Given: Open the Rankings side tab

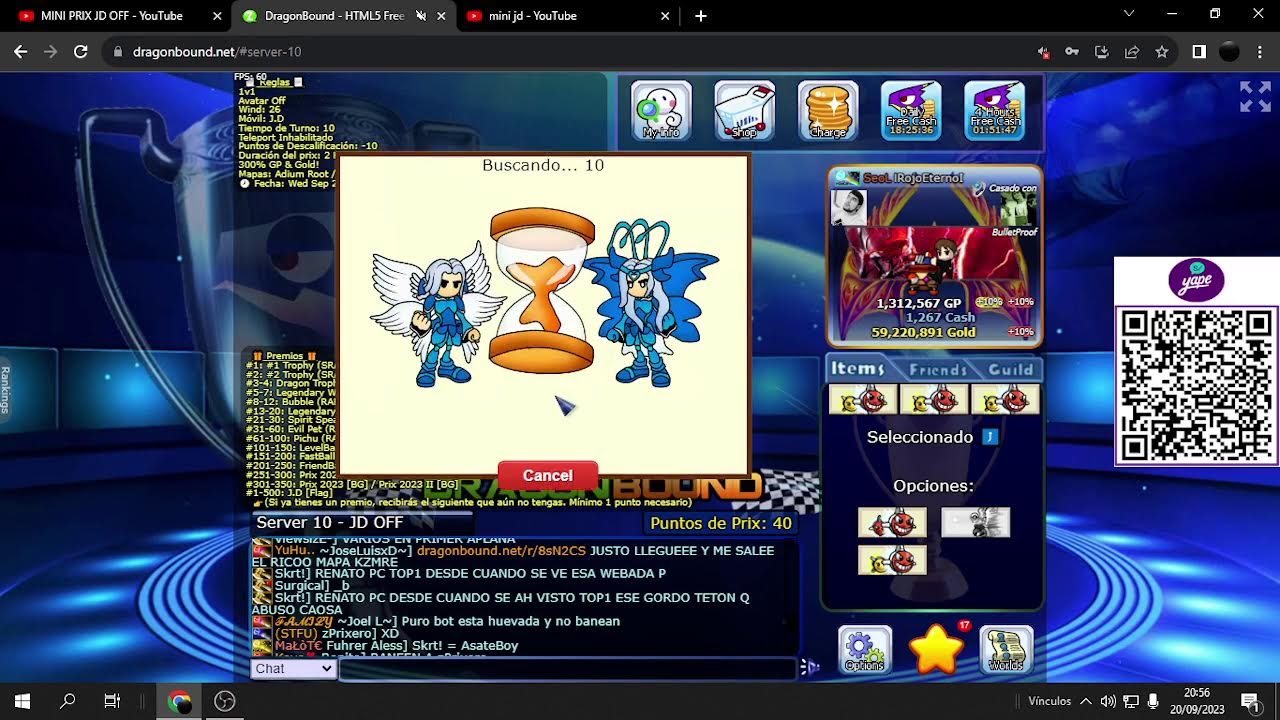Looking at the screenshot, I should [6, 389].
